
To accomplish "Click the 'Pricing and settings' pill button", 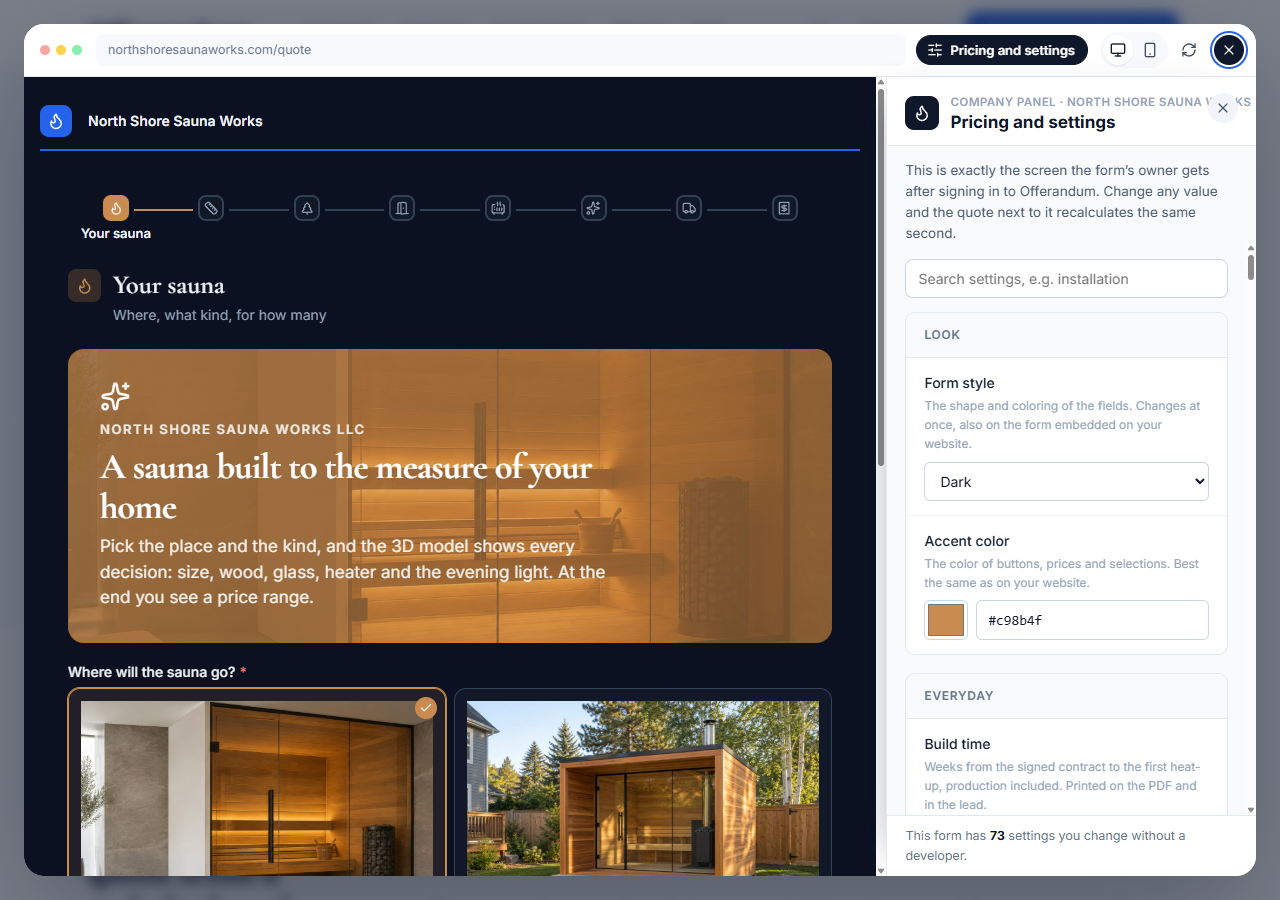I will click(x=1002, y=50).
